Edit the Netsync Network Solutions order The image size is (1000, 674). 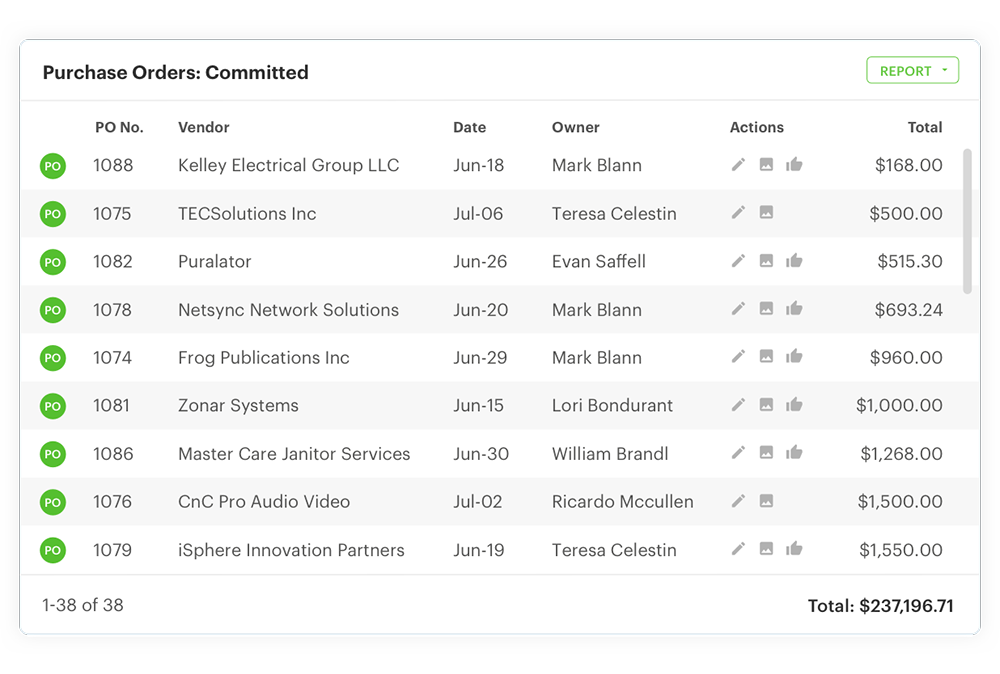point(738,309)
